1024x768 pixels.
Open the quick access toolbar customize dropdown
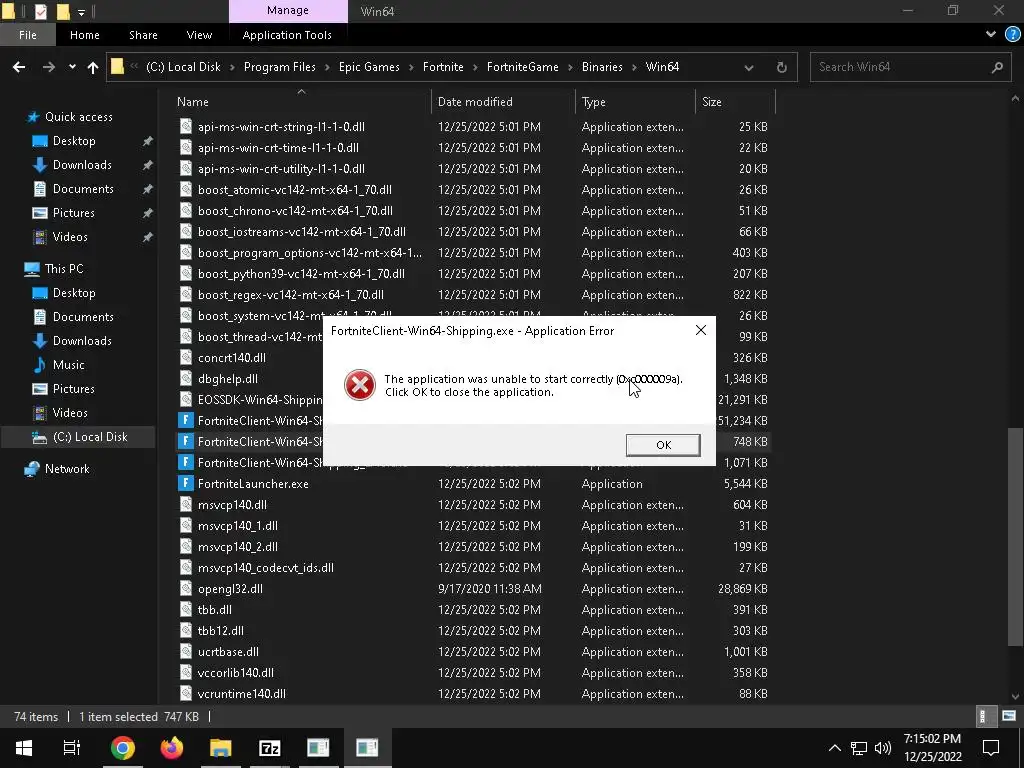point(81,12)
